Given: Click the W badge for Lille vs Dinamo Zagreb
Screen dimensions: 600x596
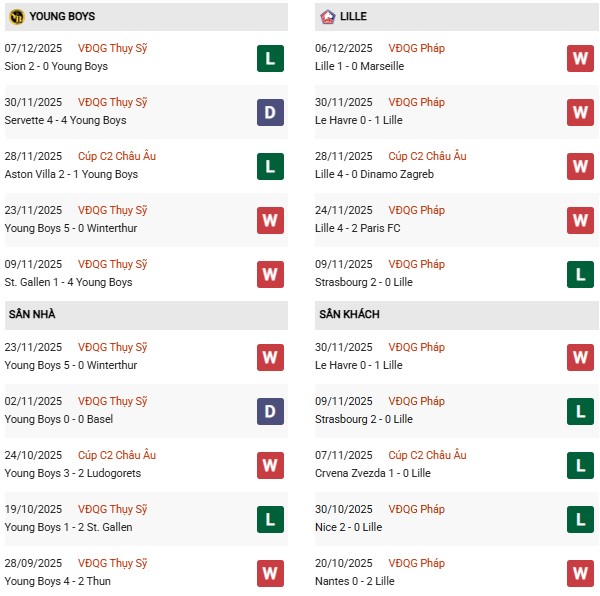Looking at the screenshot, I should [580, 166].
